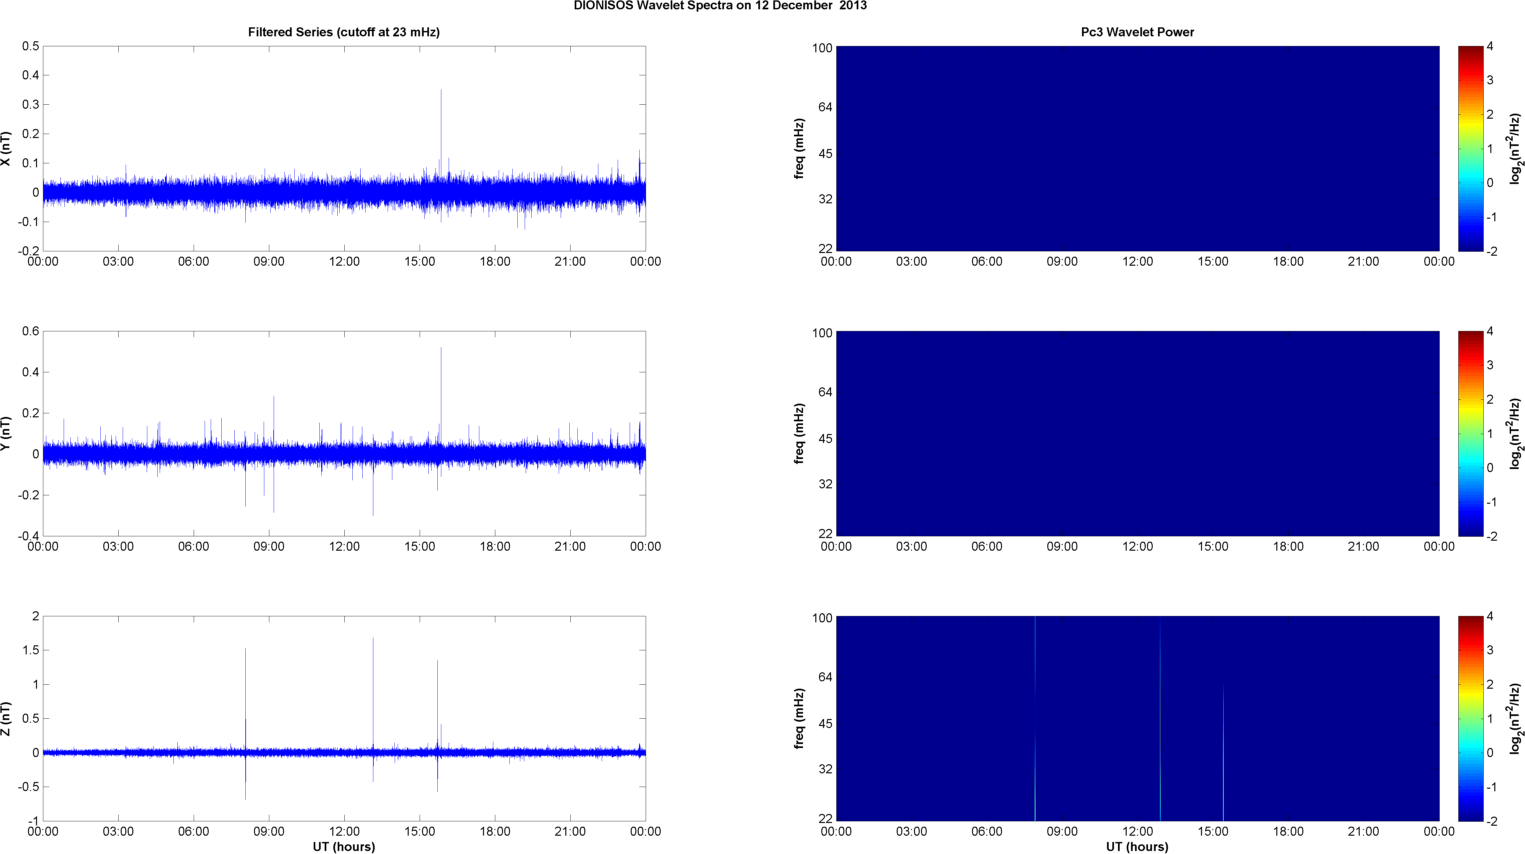Click the '0' tick on the middle color bar
This screenshot has width=1525, height=854.
tap(1490, 468)
